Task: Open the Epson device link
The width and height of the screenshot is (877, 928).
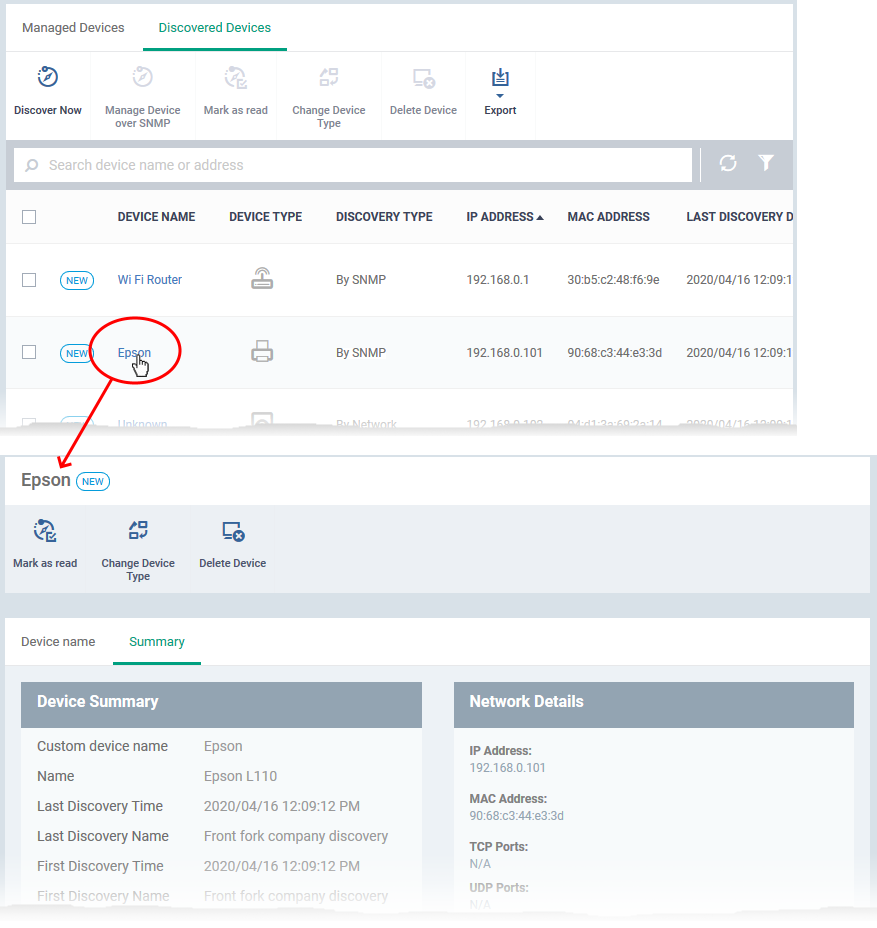Action: tap(134, 353)
